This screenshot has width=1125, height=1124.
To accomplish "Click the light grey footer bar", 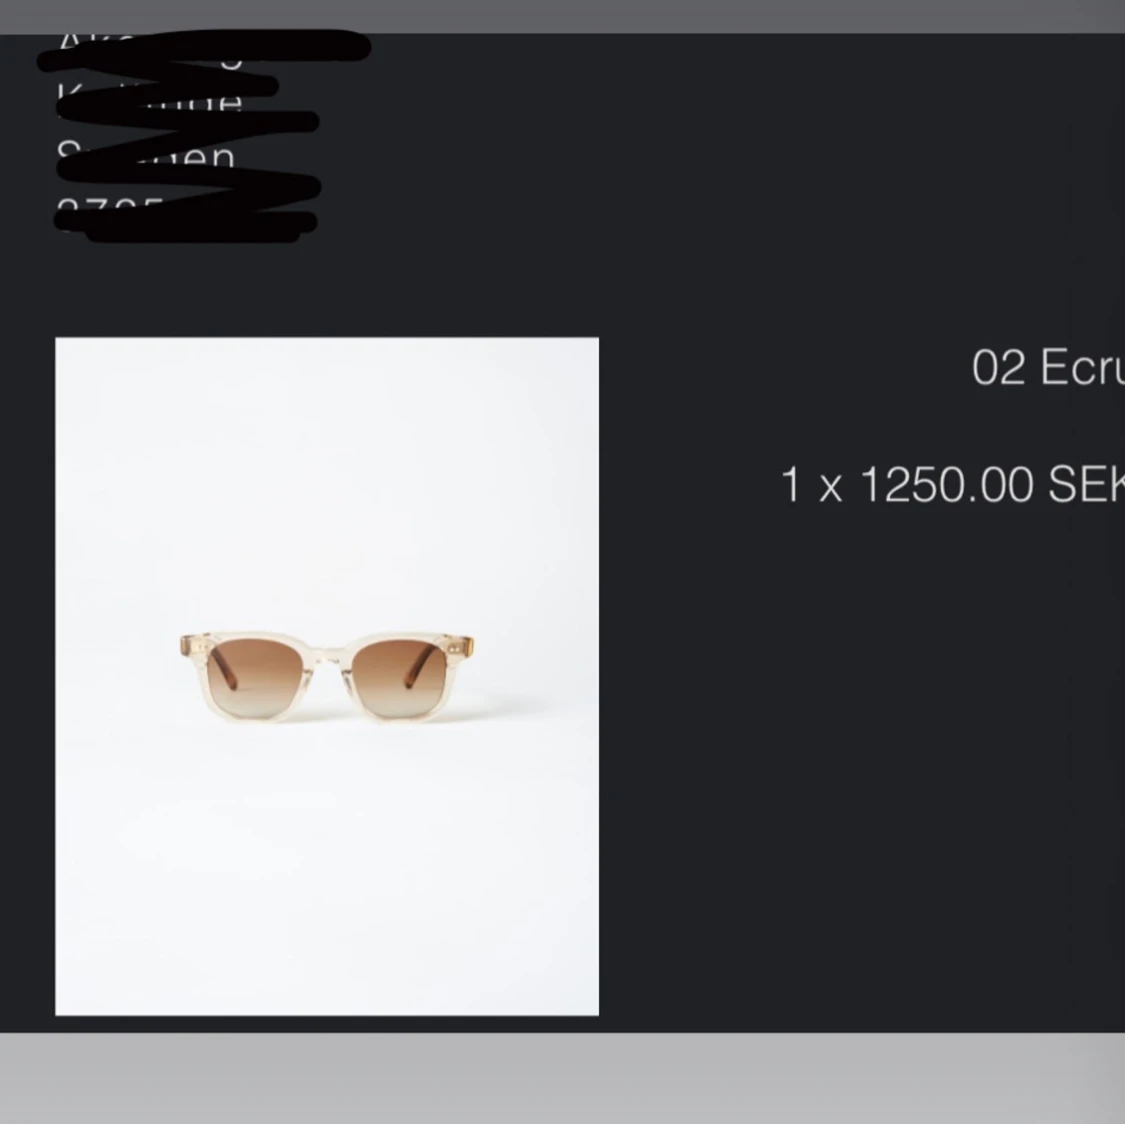I will [x=562, y=1078].
